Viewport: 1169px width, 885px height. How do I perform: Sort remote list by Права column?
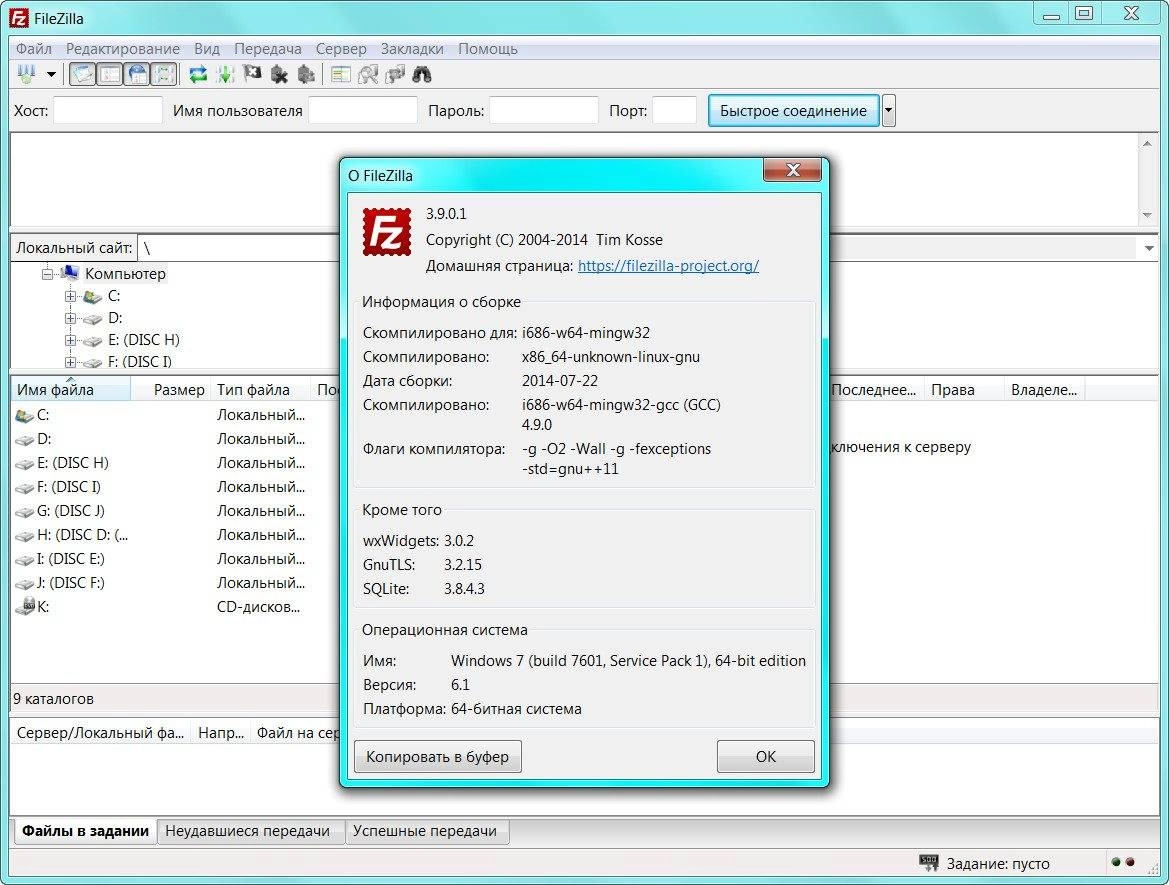(x=962, y=389)
